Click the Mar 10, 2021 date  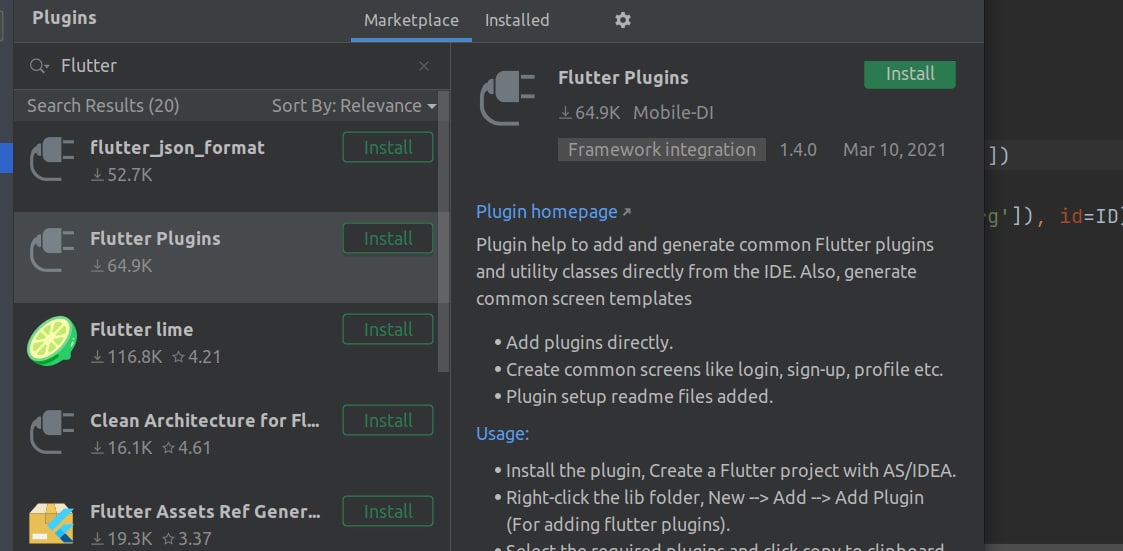(x=895, y=150)
